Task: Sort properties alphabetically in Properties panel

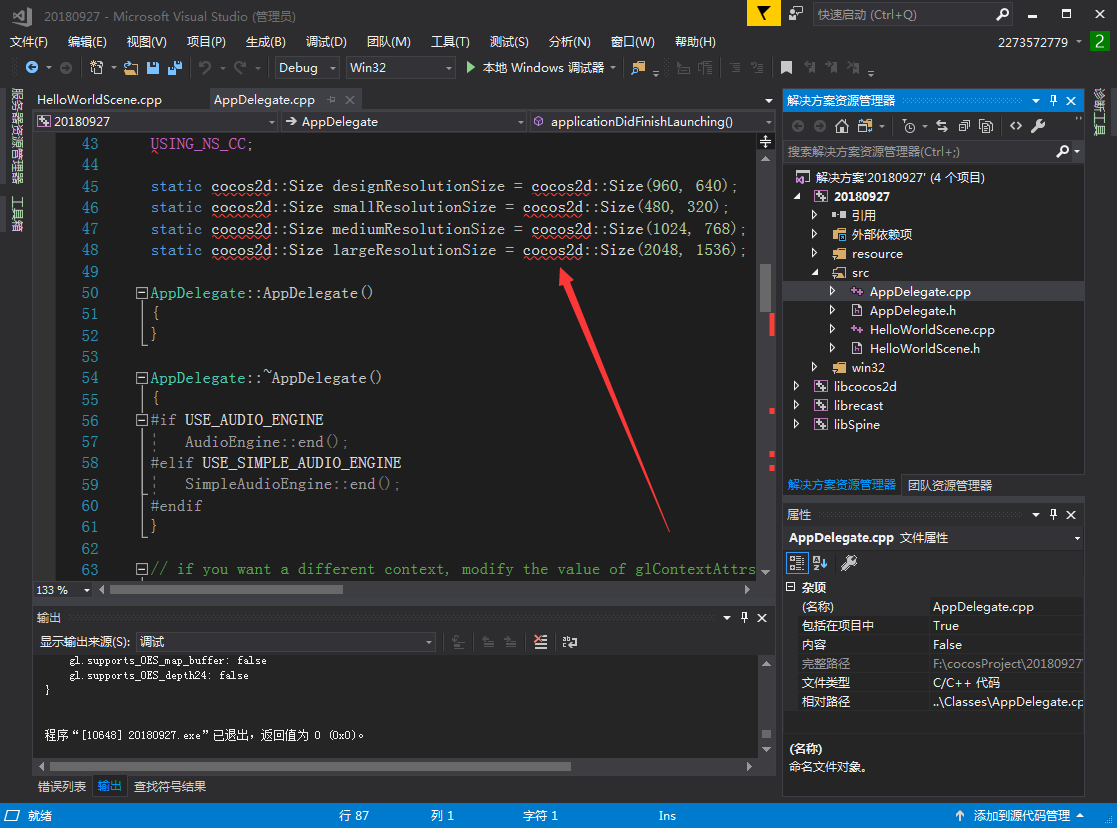Action: 820,563
